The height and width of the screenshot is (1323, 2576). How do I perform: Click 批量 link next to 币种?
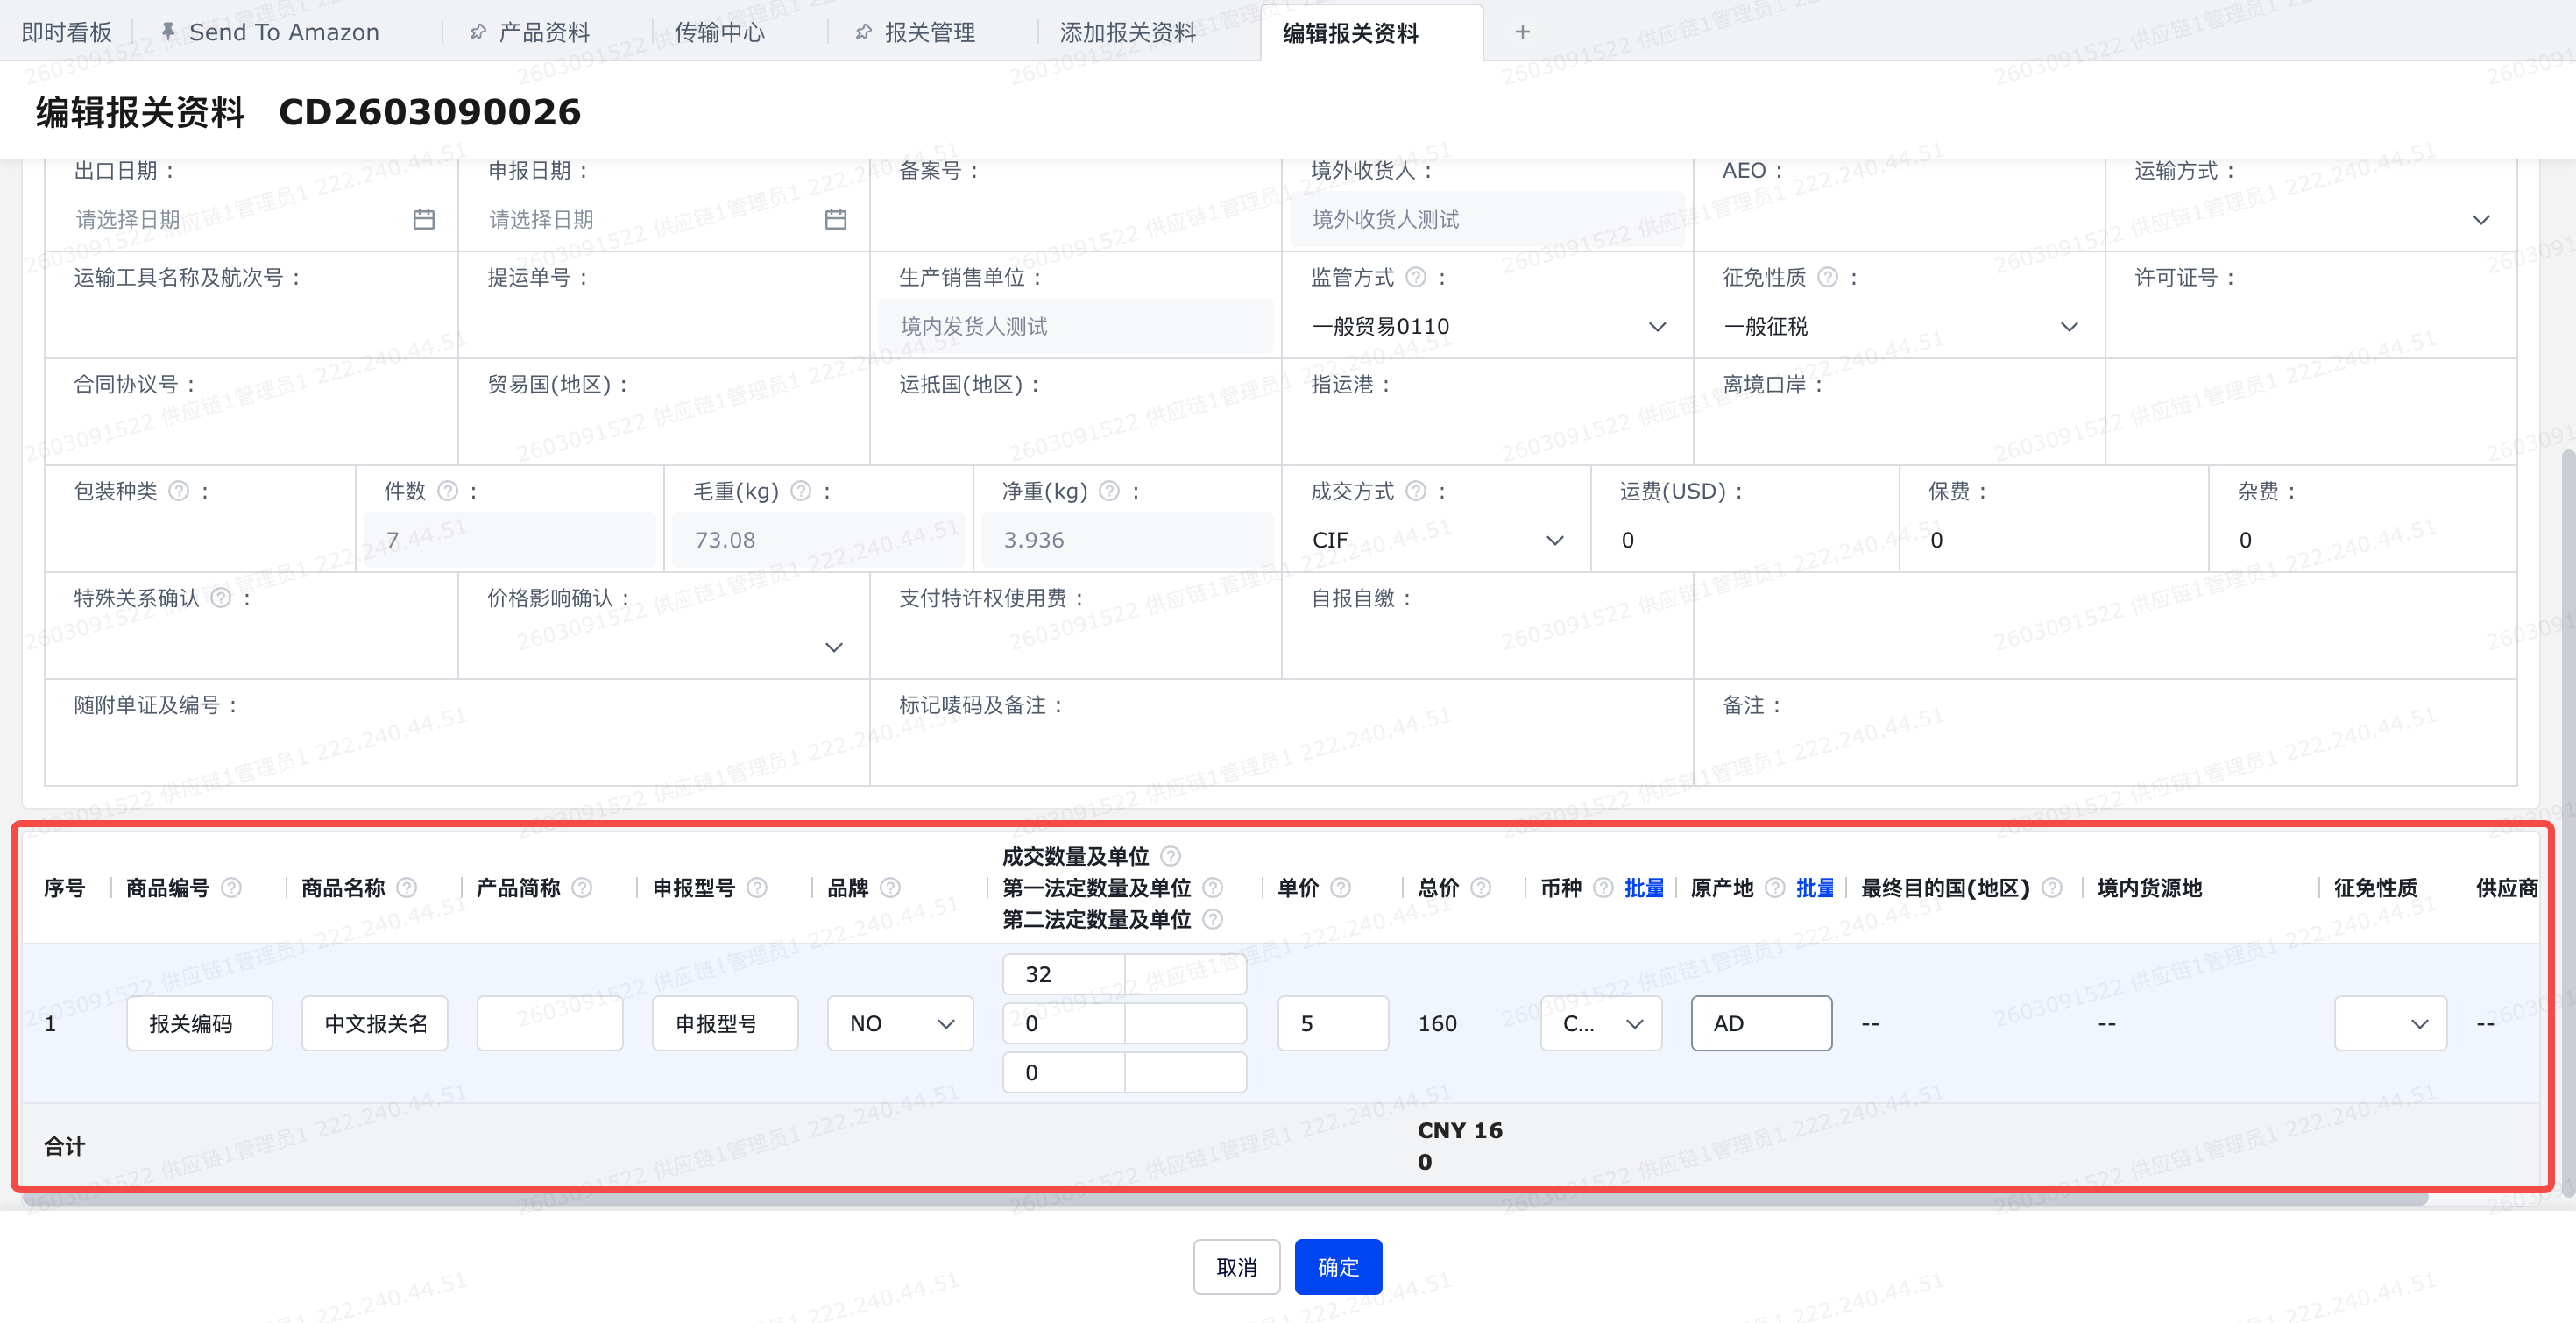pyautogui.click(x=1643, y=888)
